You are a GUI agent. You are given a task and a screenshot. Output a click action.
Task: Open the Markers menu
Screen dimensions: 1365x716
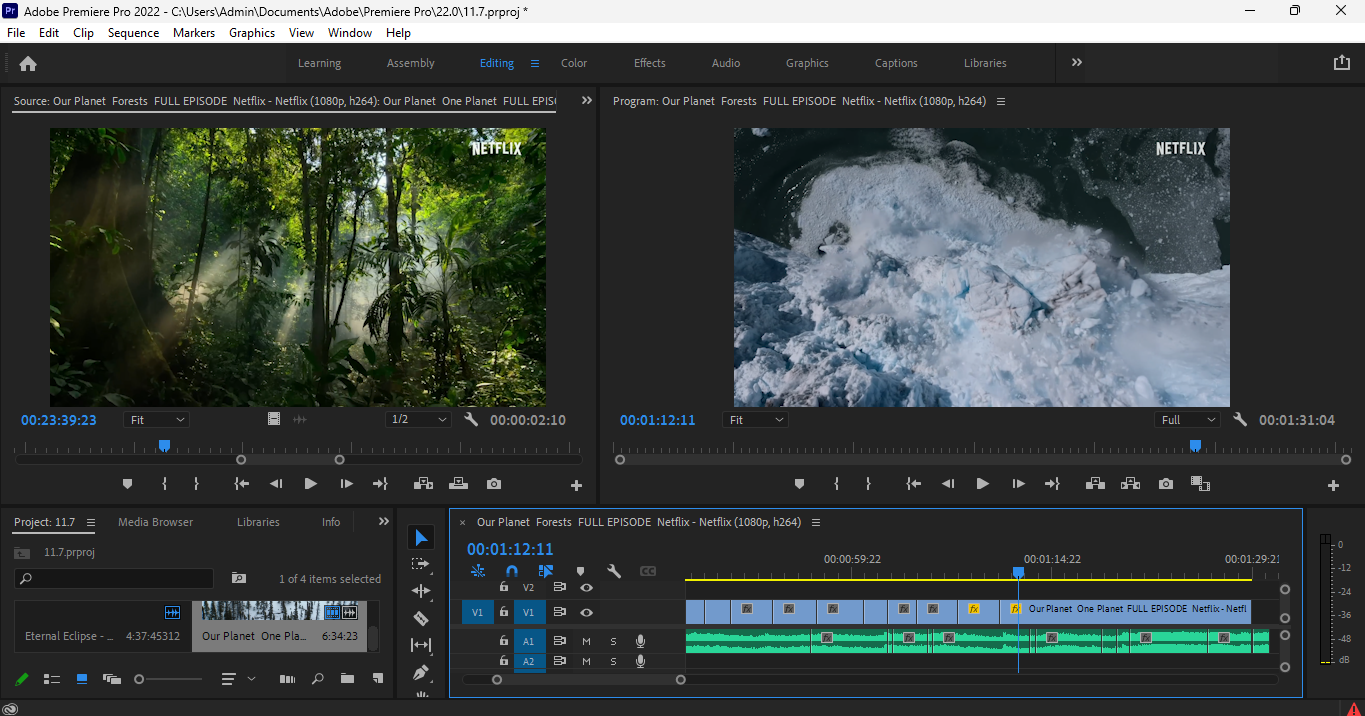click(194, 33)
